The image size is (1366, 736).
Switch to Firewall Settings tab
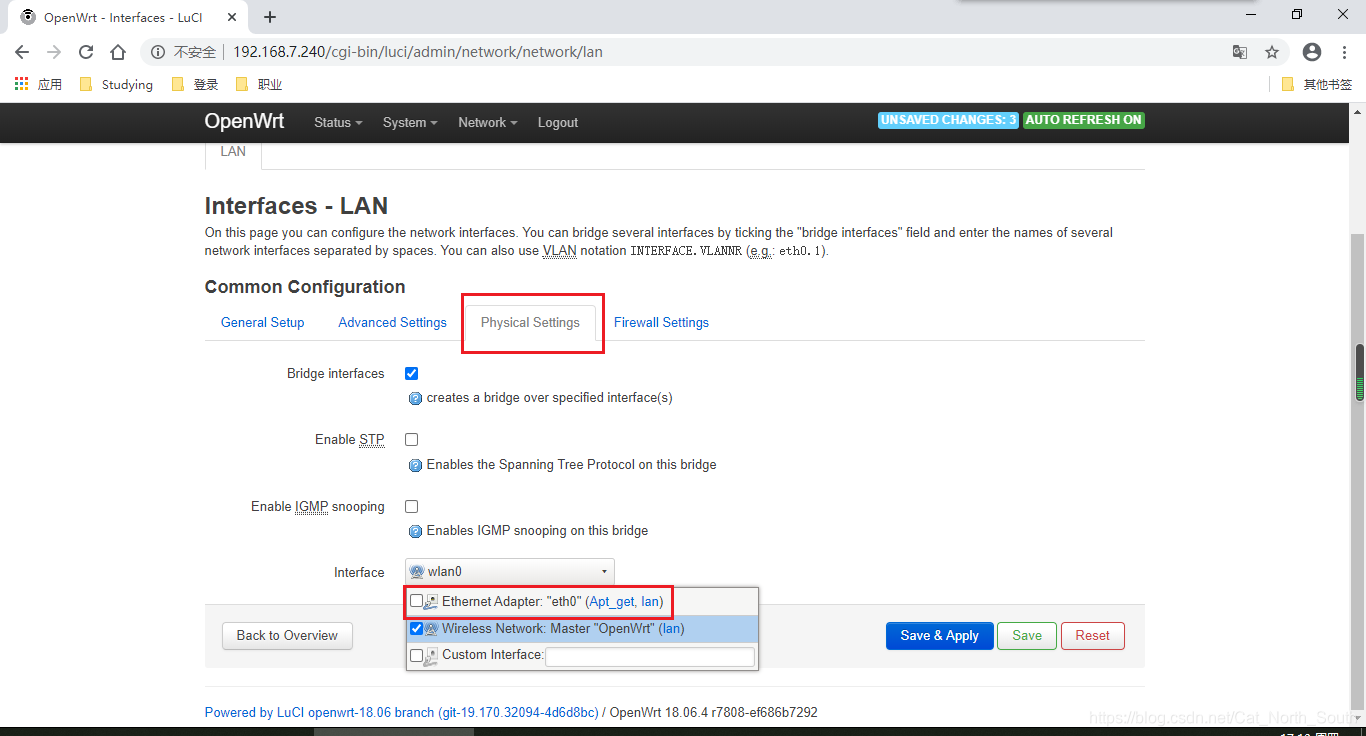(x=661, y=322)
